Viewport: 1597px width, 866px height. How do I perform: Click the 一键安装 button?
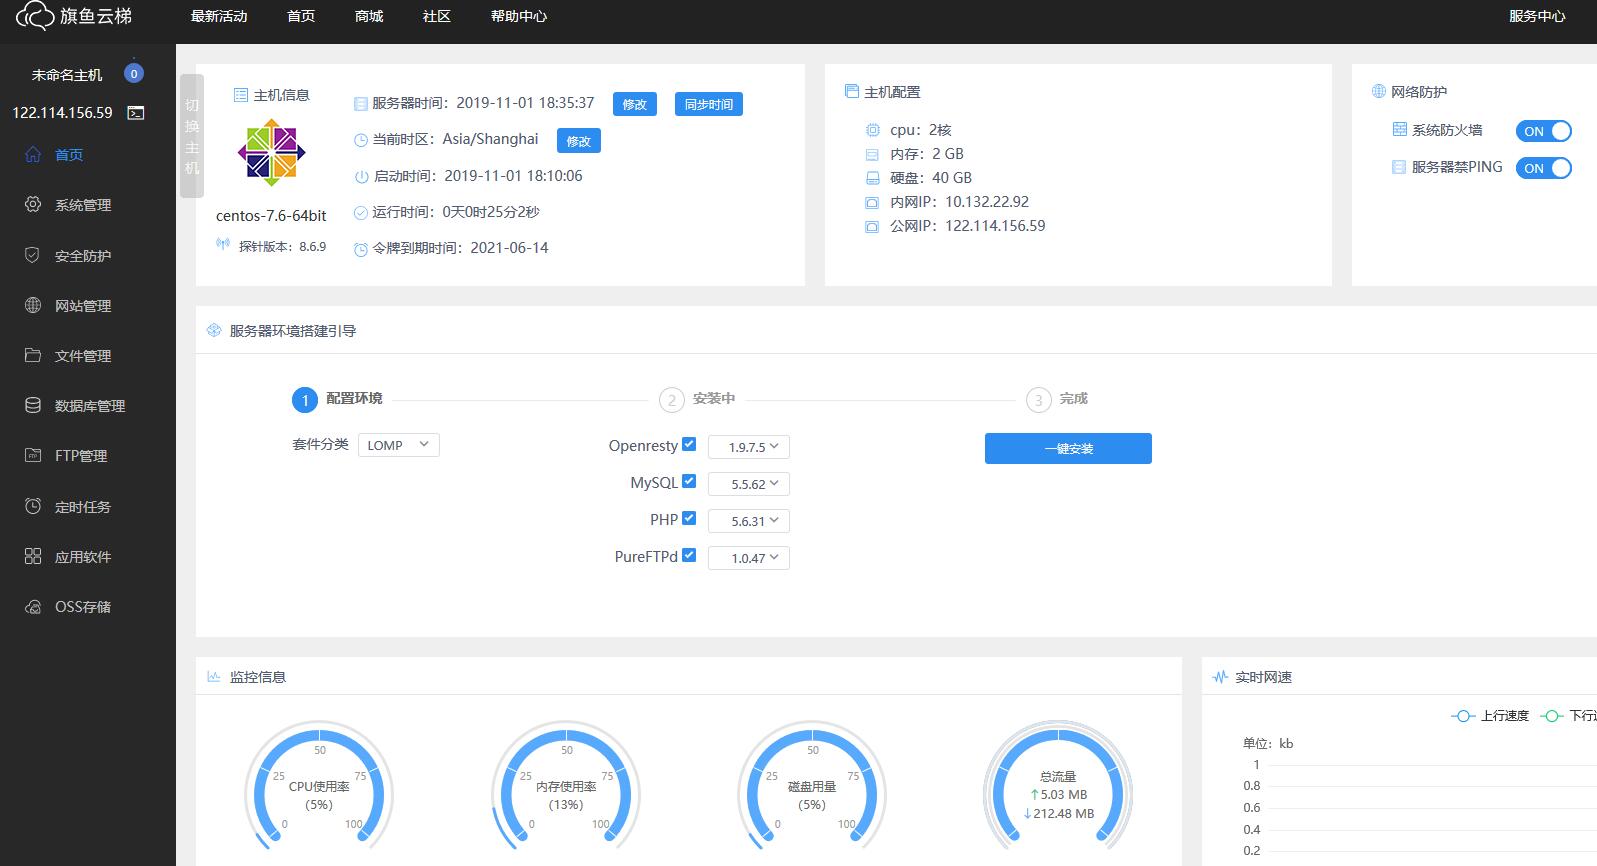click(x=1068, y=449)
